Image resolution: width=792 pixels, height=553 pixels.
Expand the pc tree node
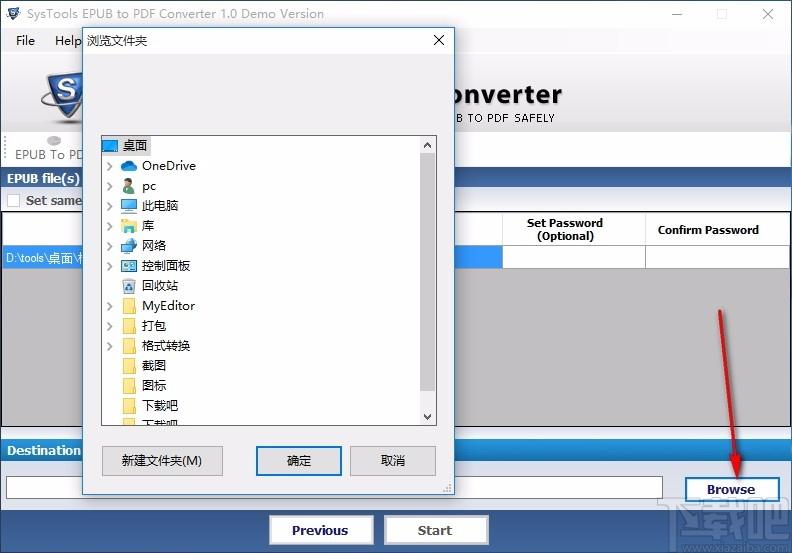click(110, 186)
